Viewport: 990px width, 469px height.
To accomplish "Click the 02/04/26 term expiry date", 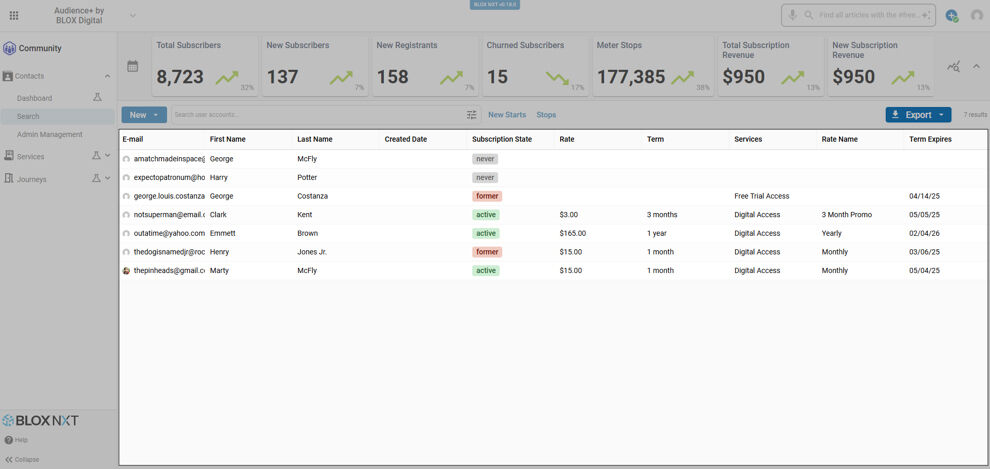I will point(924,233).
